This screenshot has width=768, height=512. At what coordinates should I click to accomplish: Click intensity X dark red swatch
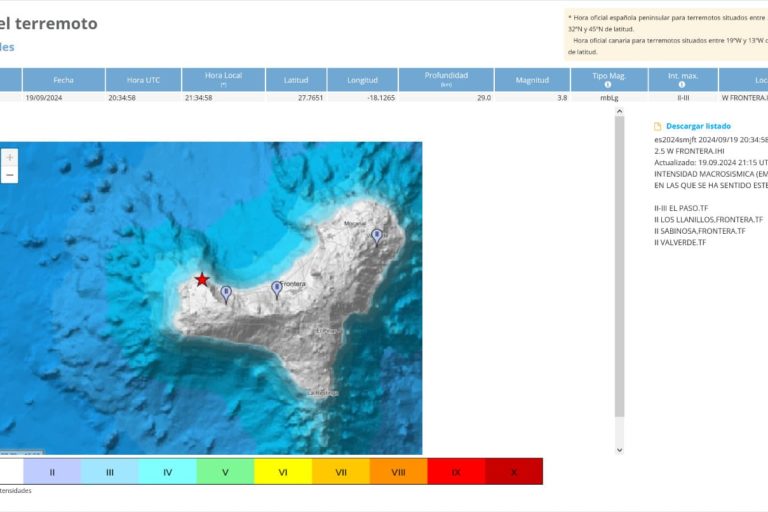pos(514,472)
